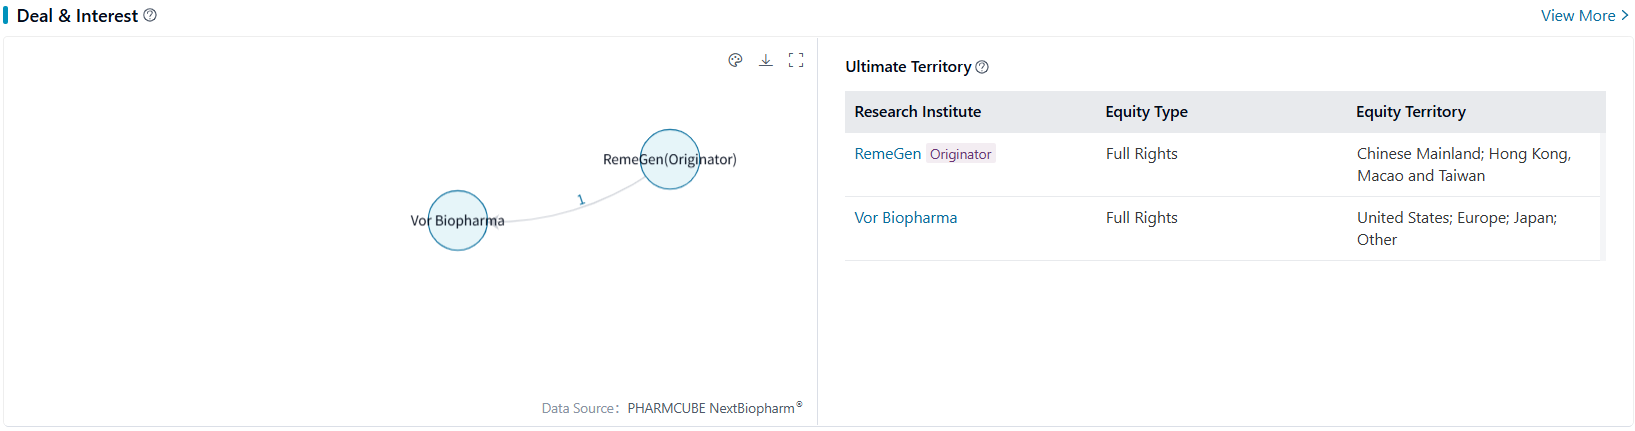Screen dimensions: 1635x431
Task: Click the deal count label on the graph edge
Action: point(581,200)
